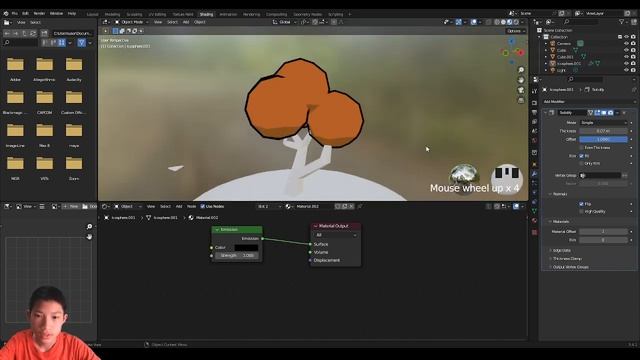The width and height of the screenshot is (640, 360).
Task: Click the Blender logo in the menu bar
Action: [x=6, y=13]
